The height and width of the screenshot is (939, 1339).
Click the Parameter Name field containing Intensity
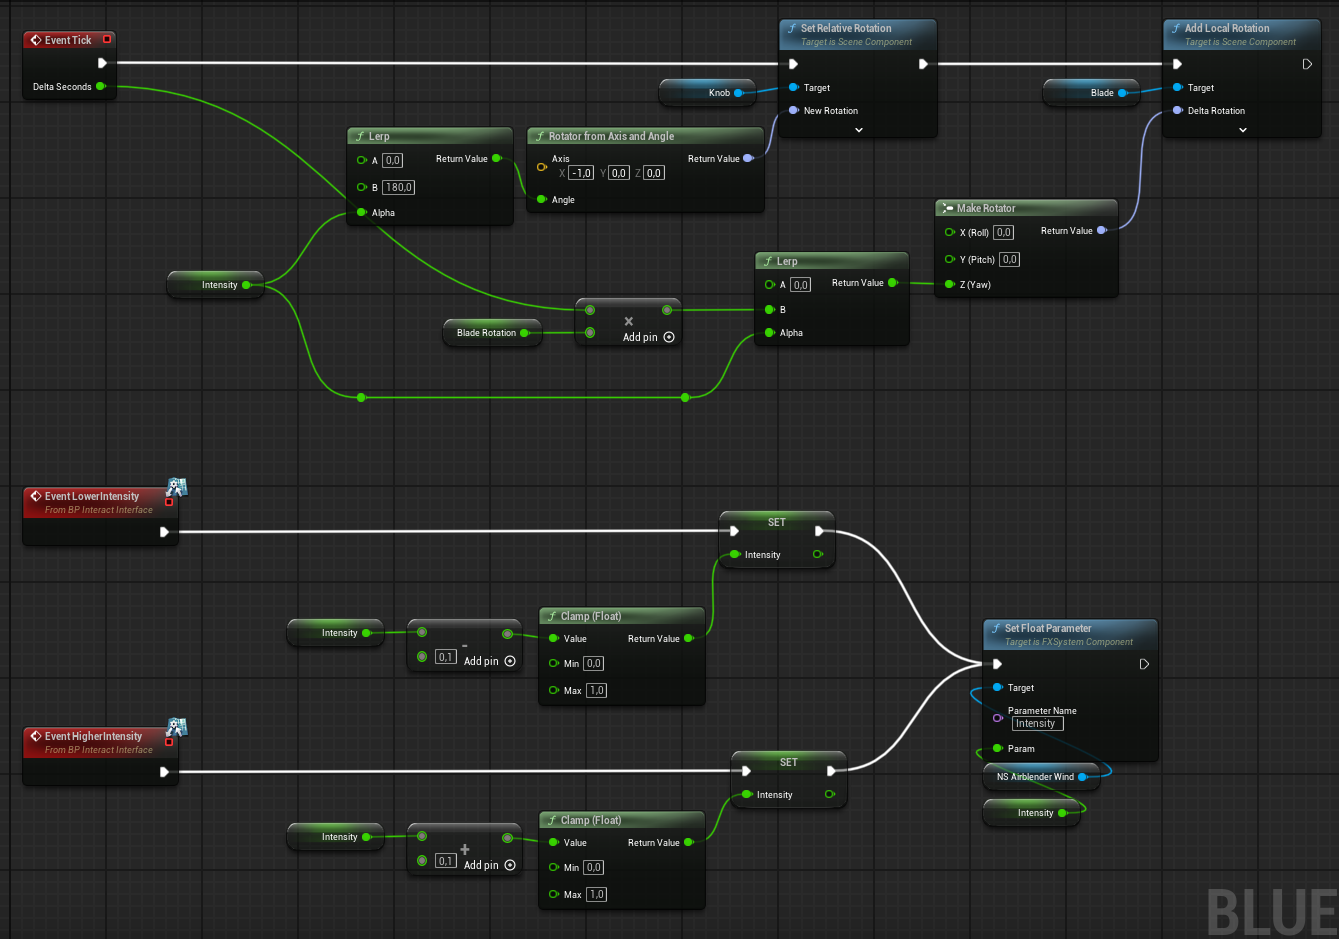pyautogui.click(x=1036, y=724)
